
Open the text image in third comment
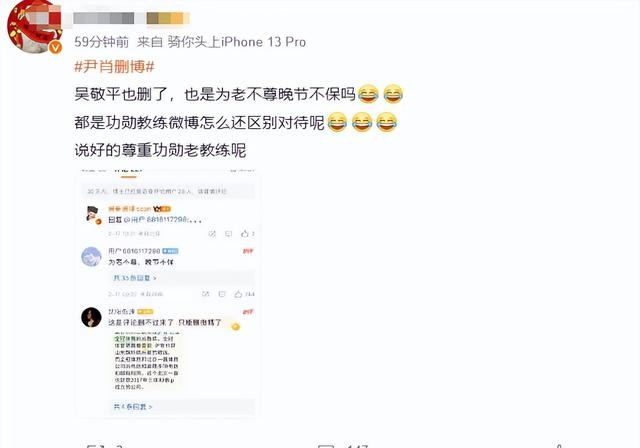147,361
